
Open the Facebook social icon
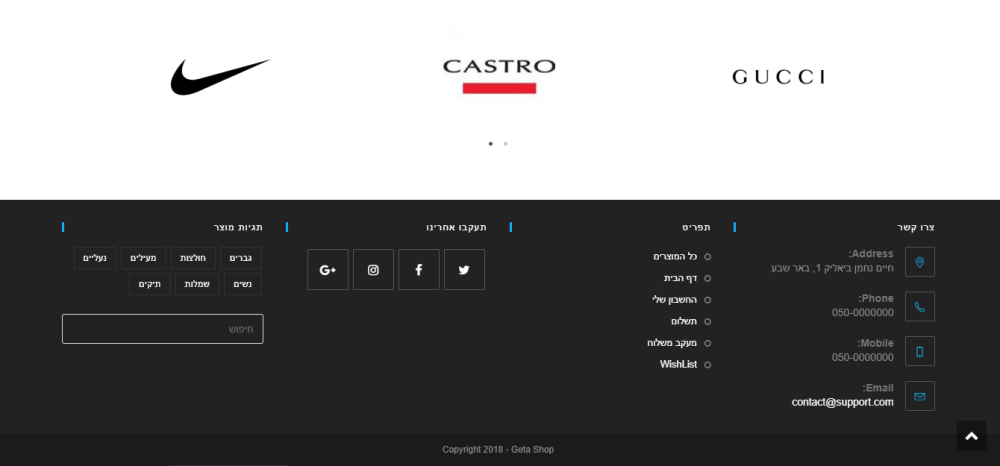click(419, 270)
